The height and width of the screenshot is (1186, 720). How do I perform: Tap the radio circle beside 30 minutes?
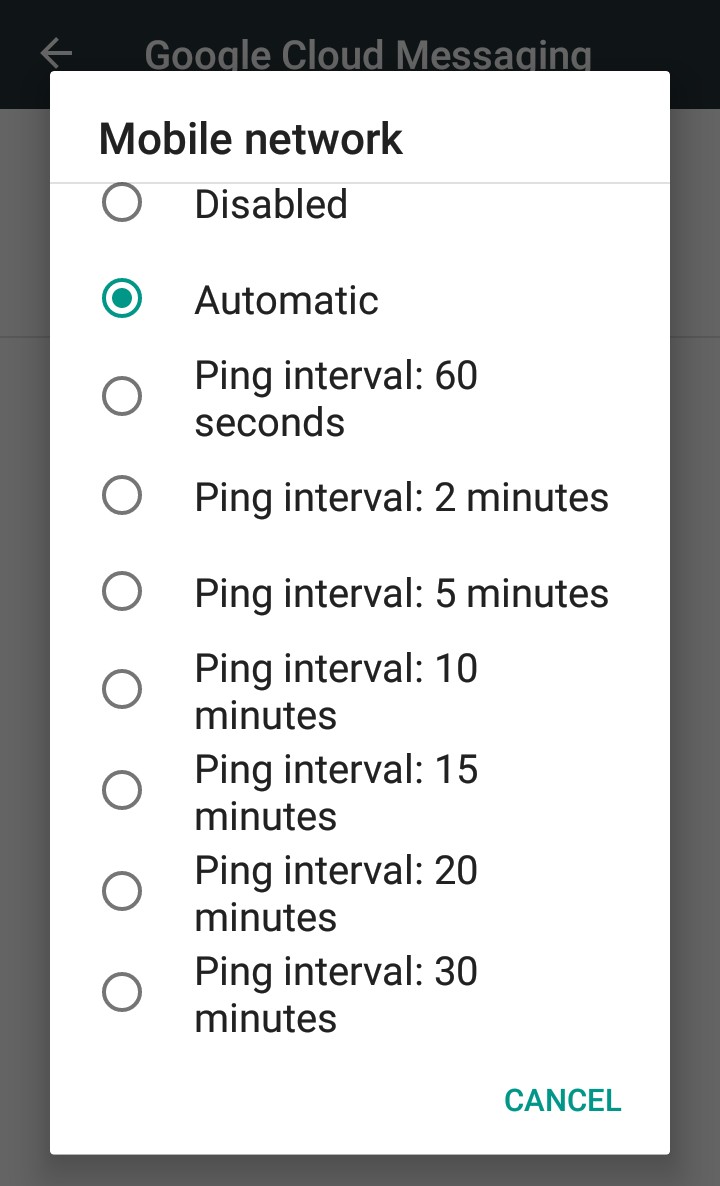pyautogui.click(x=121, y=991)
